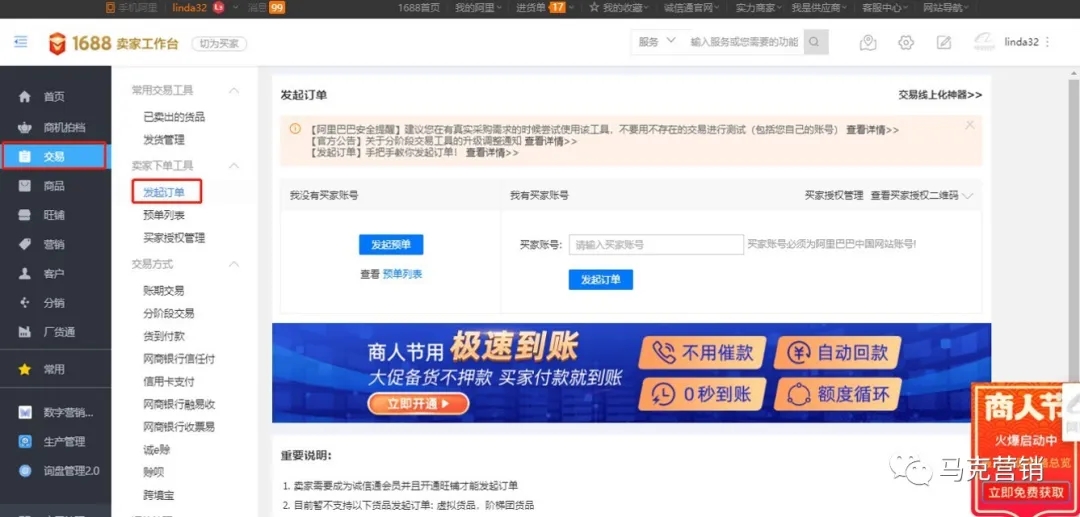Toggle the hamburger sidebar collapse icon
Image resolution: width=1080 pixels, height=517 pixels.
(20, 42)
